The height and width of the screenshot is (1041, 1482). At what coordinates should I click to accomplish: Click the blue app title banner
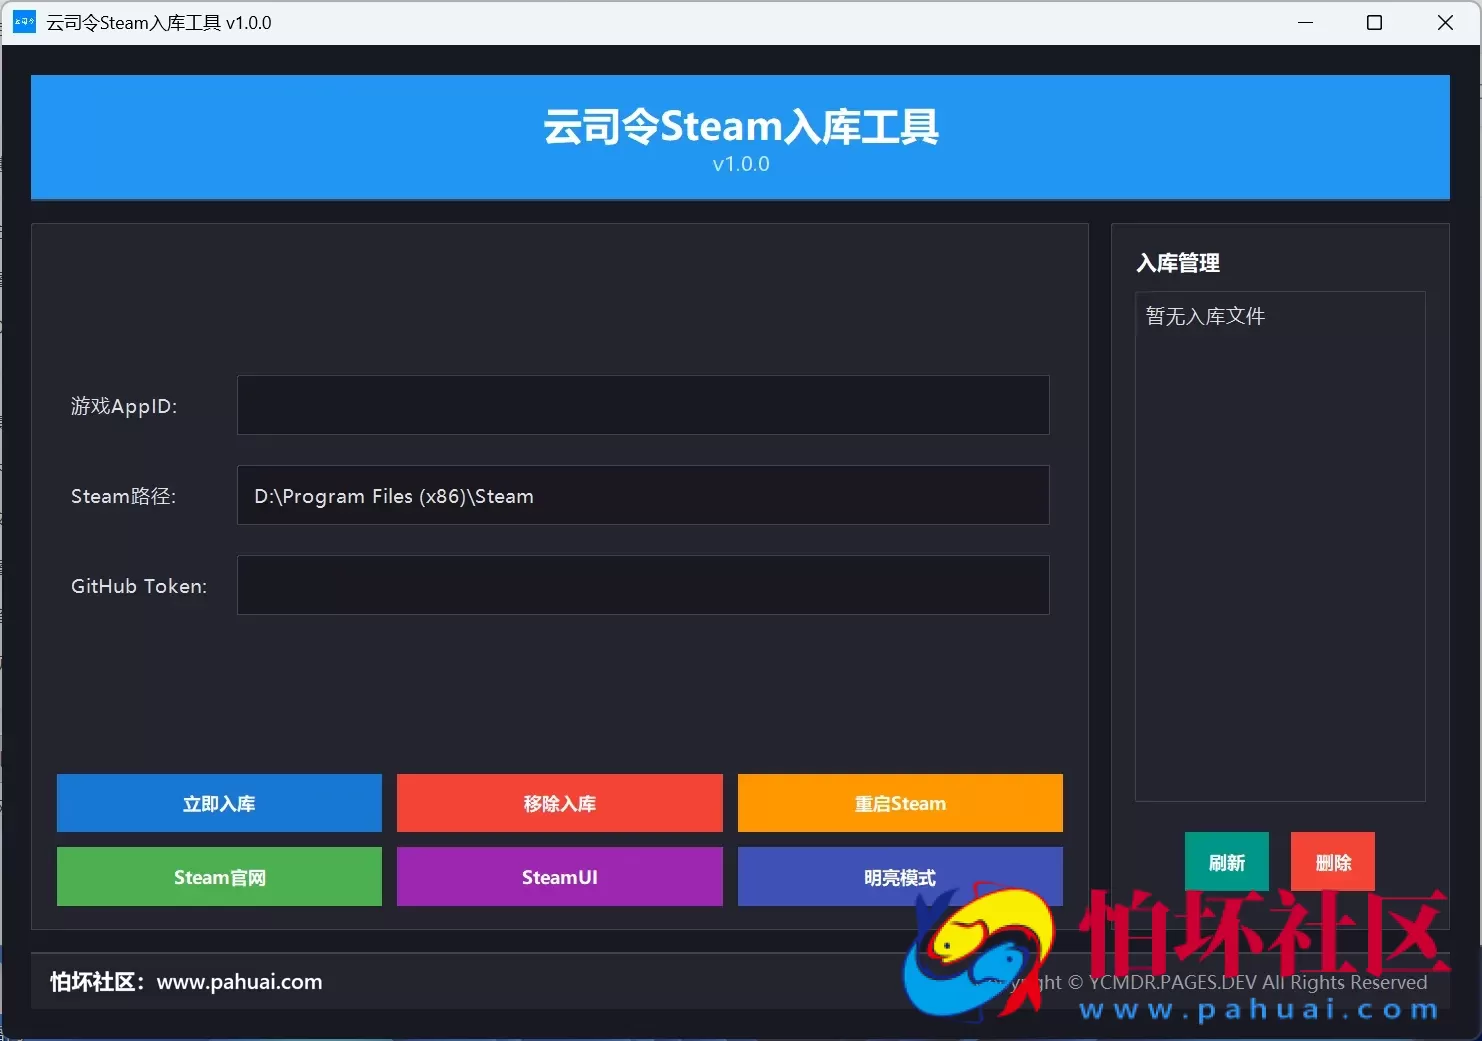pyautogui.click(x=740, y=126)
